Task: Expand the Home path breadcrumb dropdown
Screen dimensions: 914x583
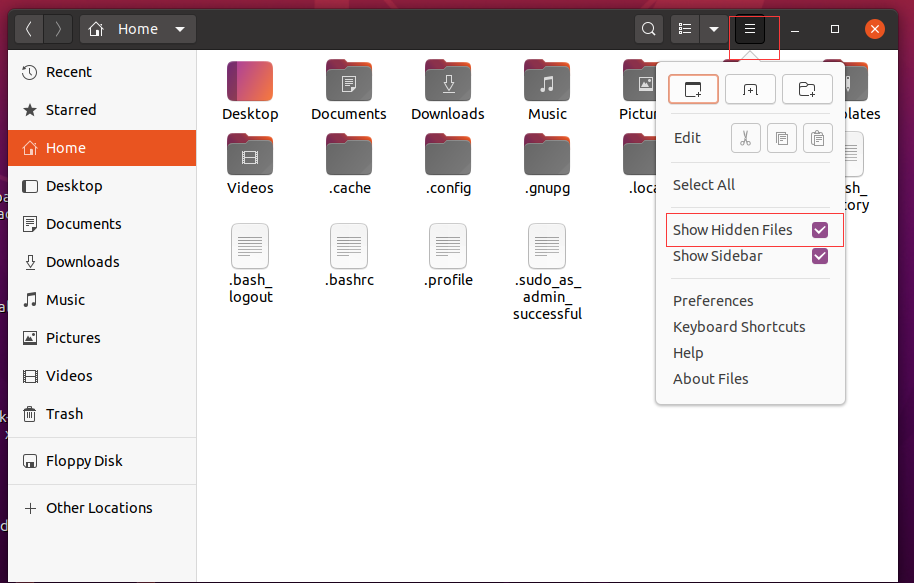Action: pos(180,29)
